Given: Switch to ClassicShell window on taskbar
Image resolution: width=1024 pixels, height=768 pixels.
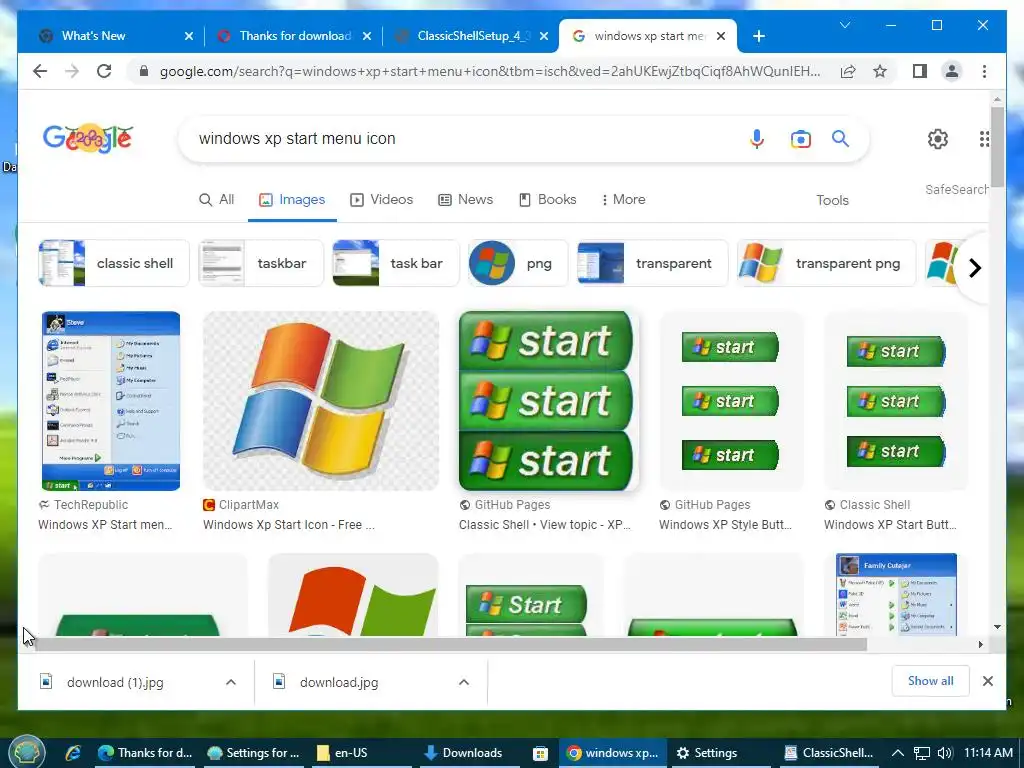Looking at the screenshot, I should 829,753.
